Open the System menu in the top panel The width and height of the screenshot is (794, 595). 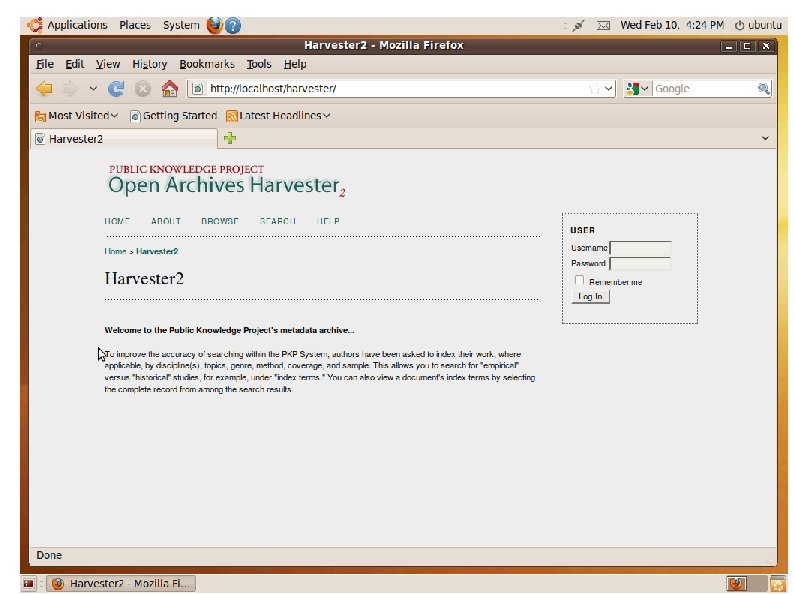pyautogui.click(x=181, y=25)
